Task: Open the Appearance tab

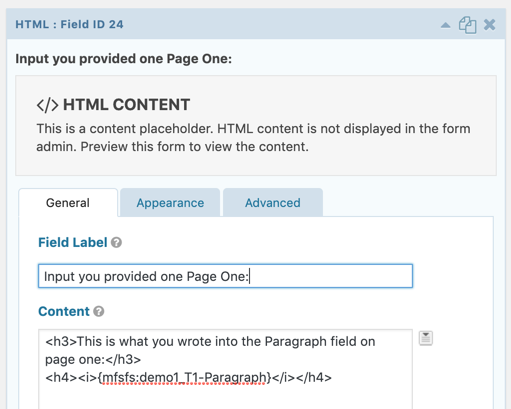Action: (x=170, y=203)
